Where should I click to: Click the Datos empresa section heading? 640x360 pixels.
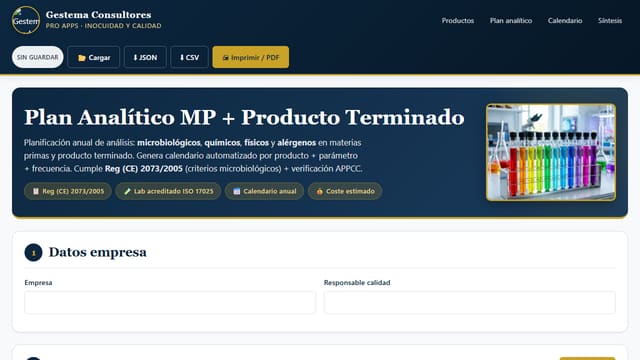click(x=98, y=252)
